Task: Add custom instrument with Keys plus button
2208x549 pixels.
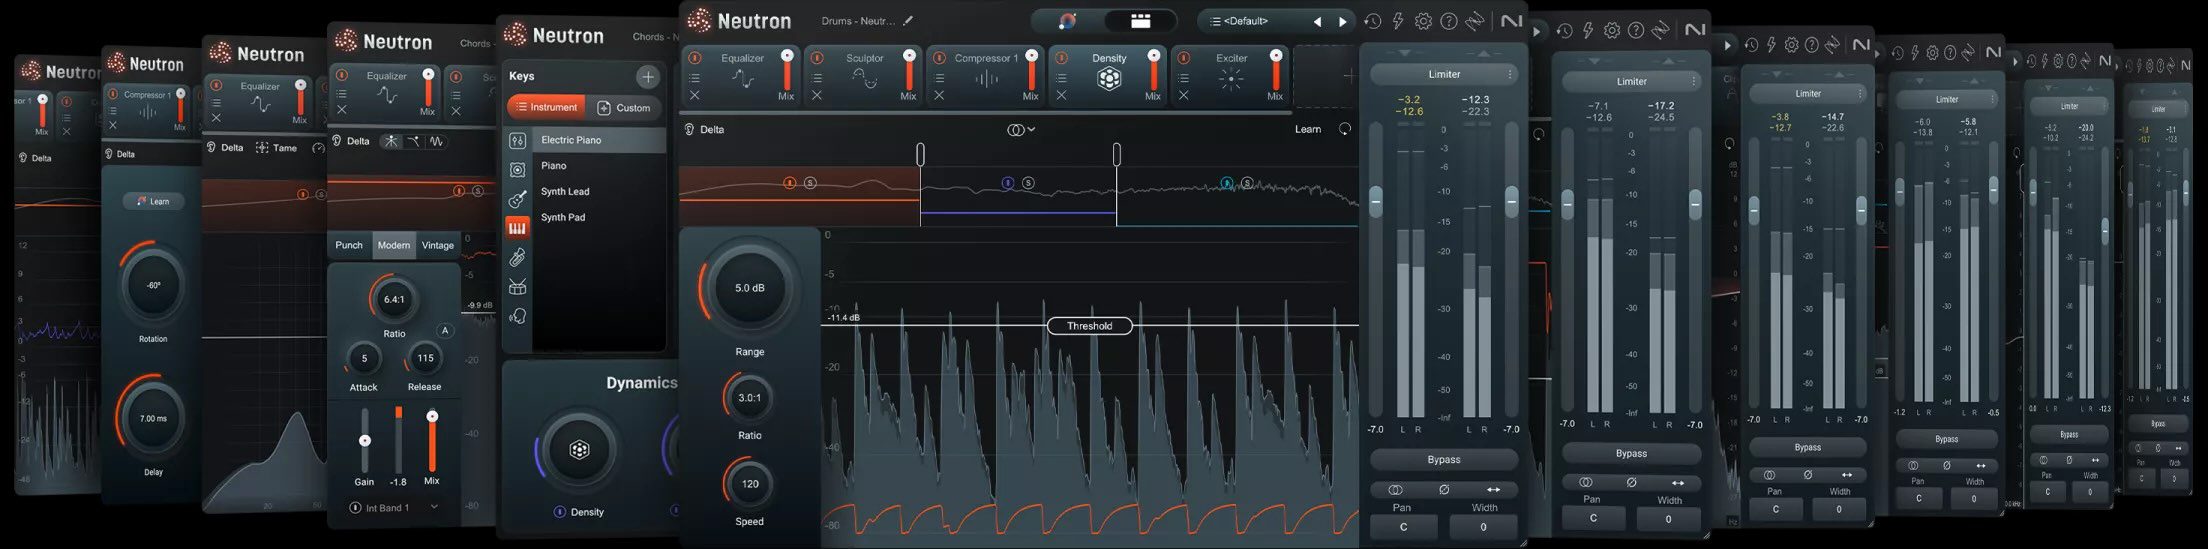Action: tap(648, 76)
